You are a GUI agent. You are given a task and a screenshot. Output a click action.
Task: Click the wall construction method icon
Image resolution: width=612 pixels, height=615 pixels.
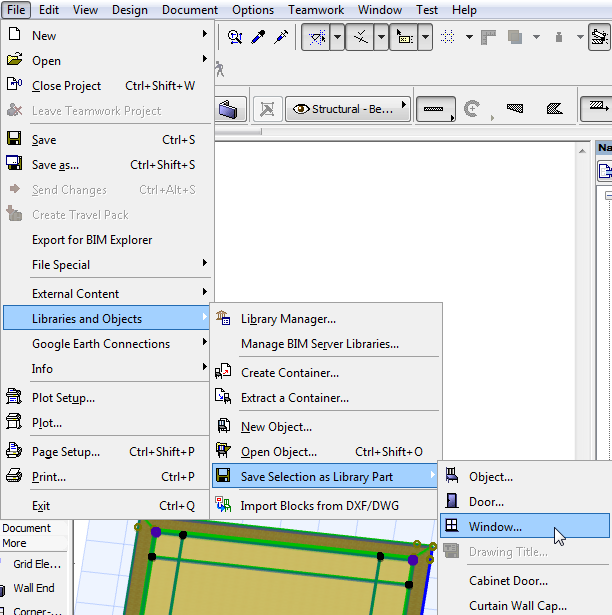(x=597, y=109)
